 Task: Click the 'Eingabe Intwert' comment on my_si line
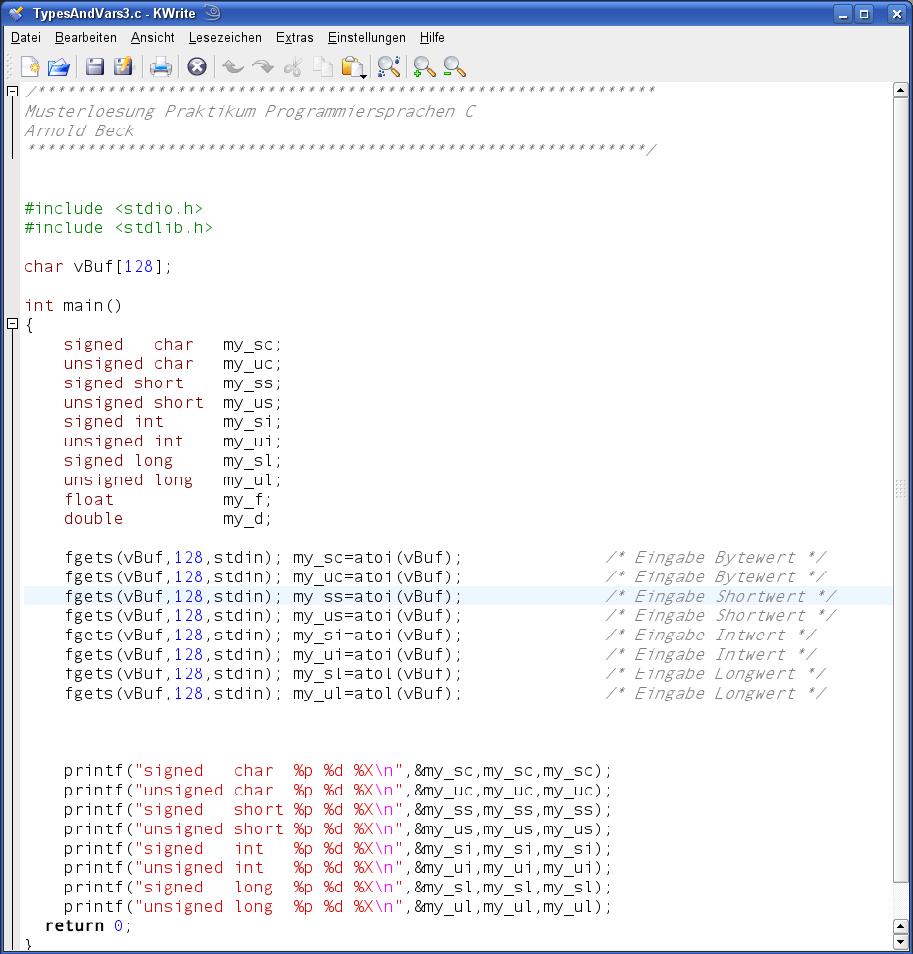710,636
